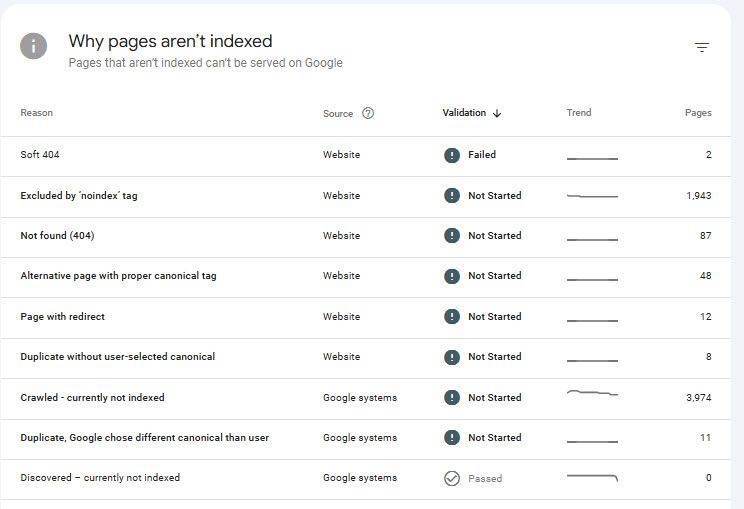
Task: Click trend sparkline for Crawled - currently not indexed
Action: click(x=592, y=396)
